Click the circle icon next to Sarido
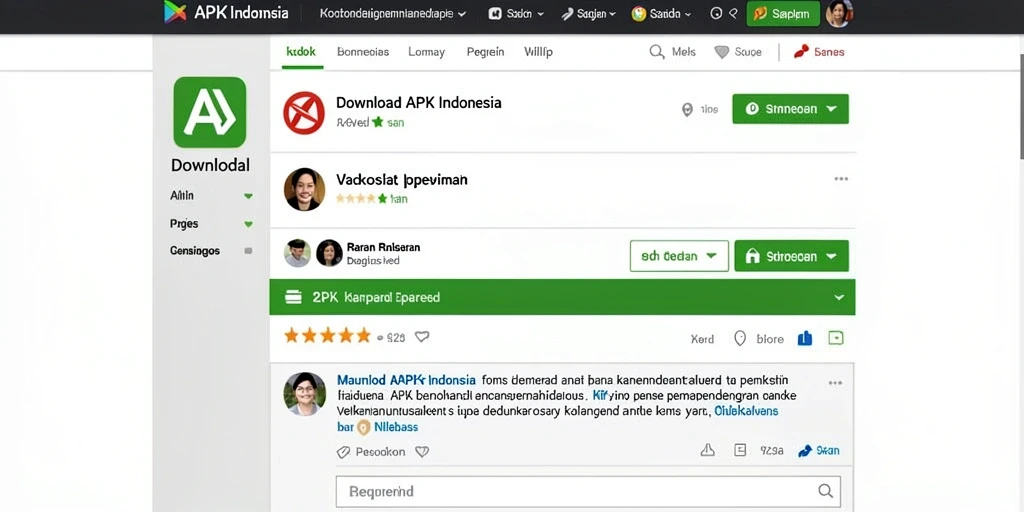Screen dimensions: 1024x512 click(x=716, y=13)
